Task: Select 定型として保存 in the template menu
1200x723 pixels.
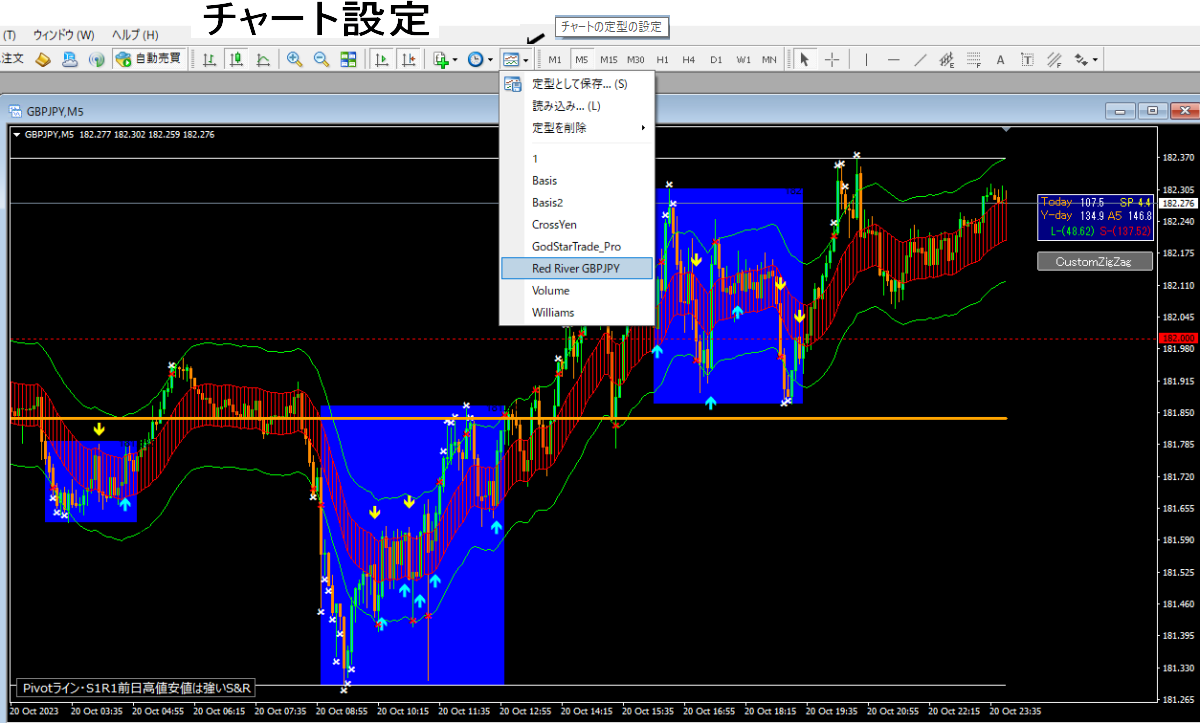Action: [579, 84]
